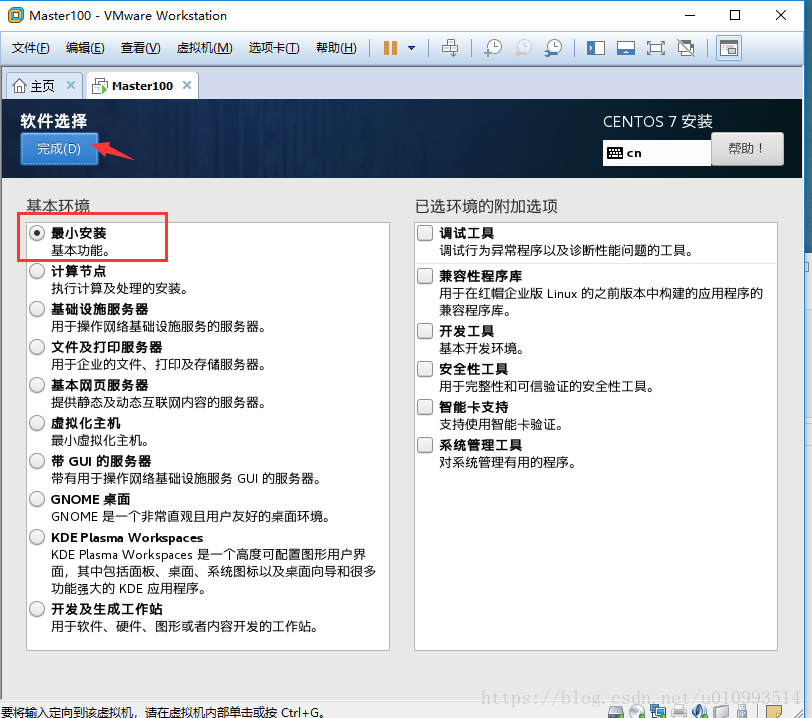Open the 帮助(H) menu
Screen dimensions: 812x718
[336, 48]
